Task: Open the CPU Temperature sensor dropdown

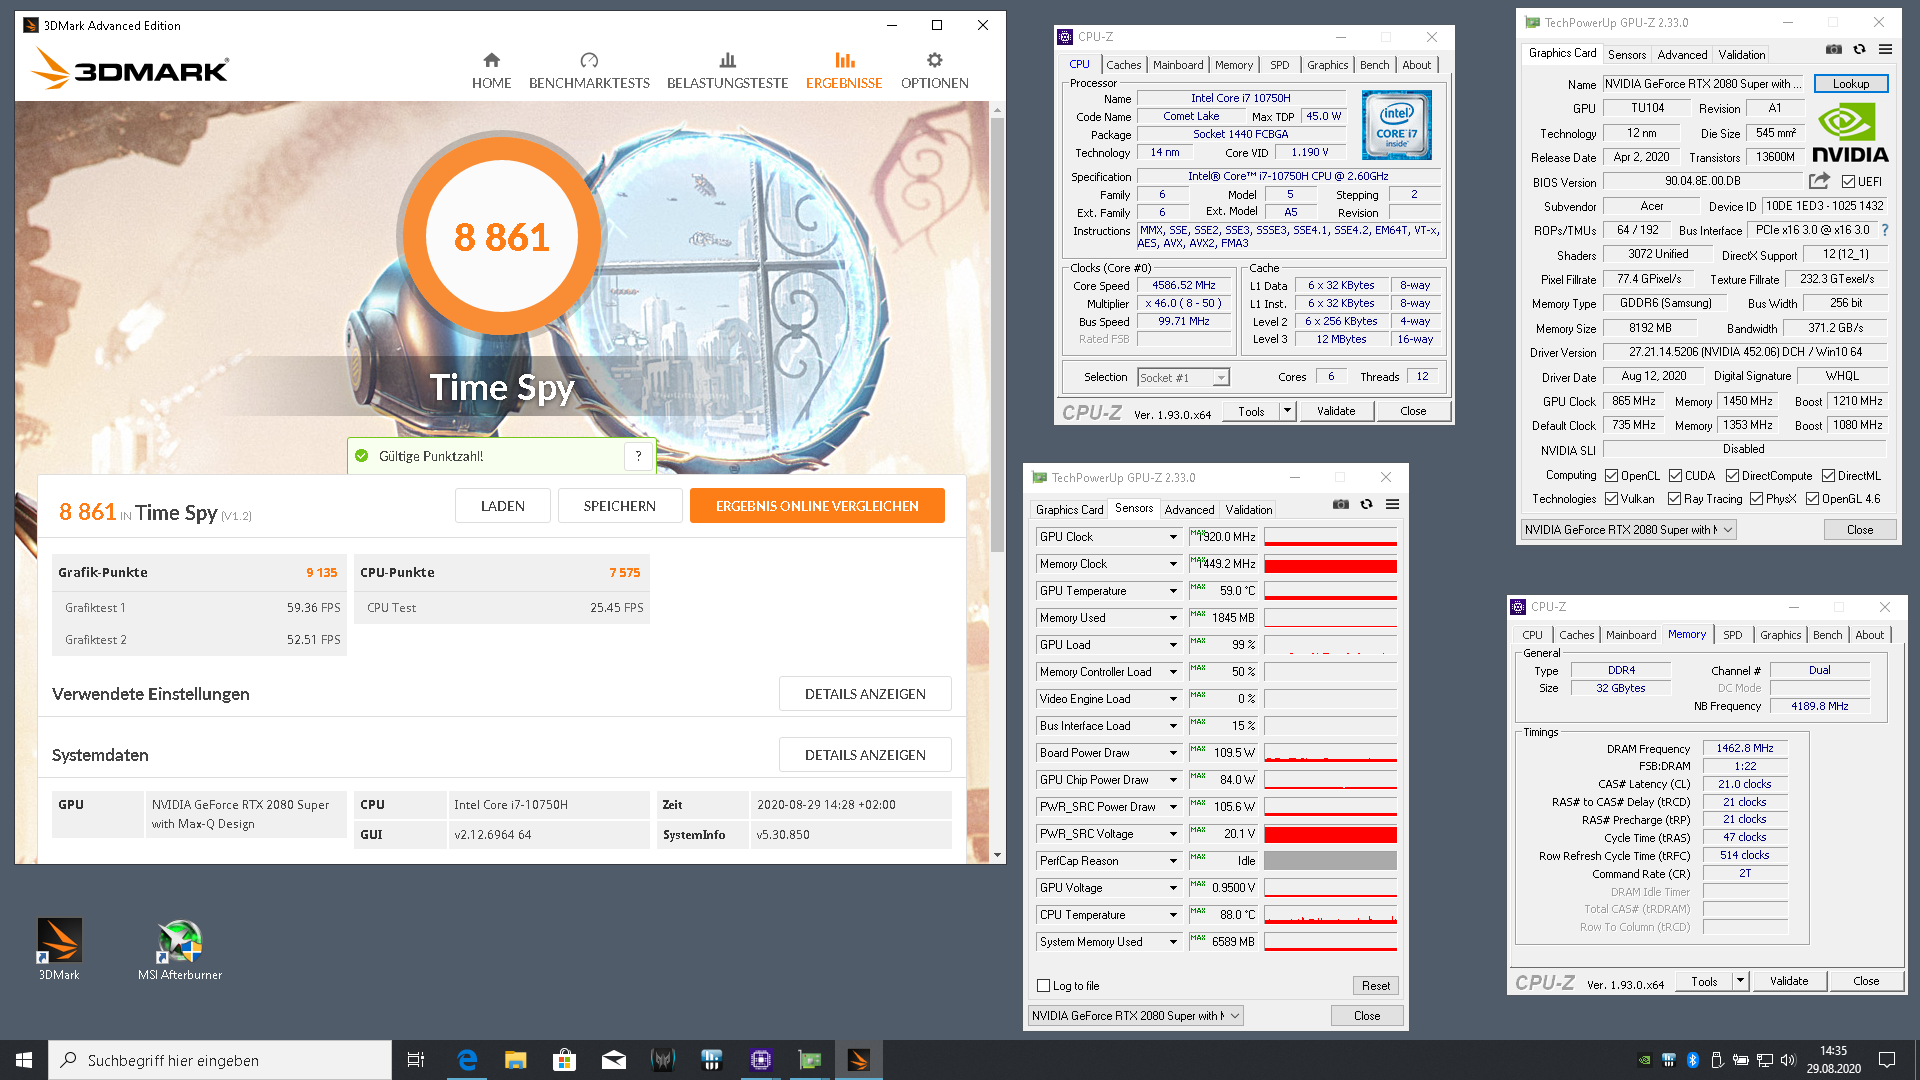Action: (1173, 915)
